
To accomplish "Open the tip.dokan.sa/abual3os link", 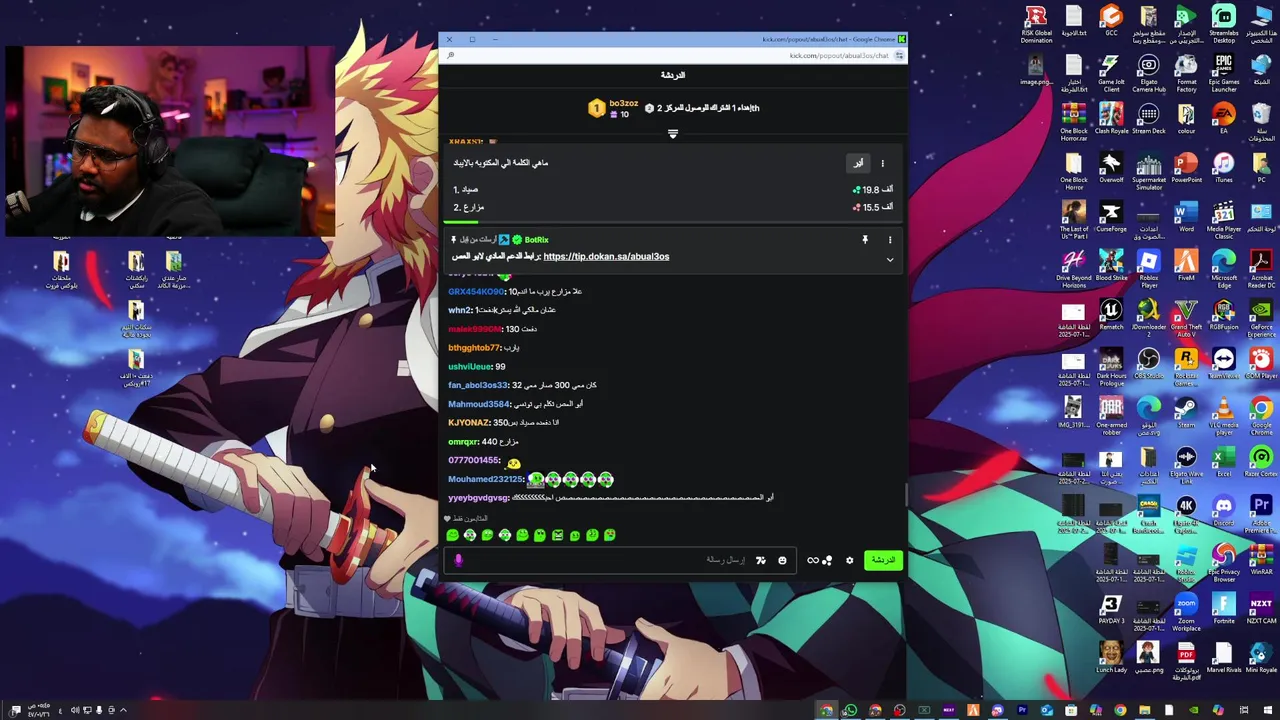I will 606,256.
